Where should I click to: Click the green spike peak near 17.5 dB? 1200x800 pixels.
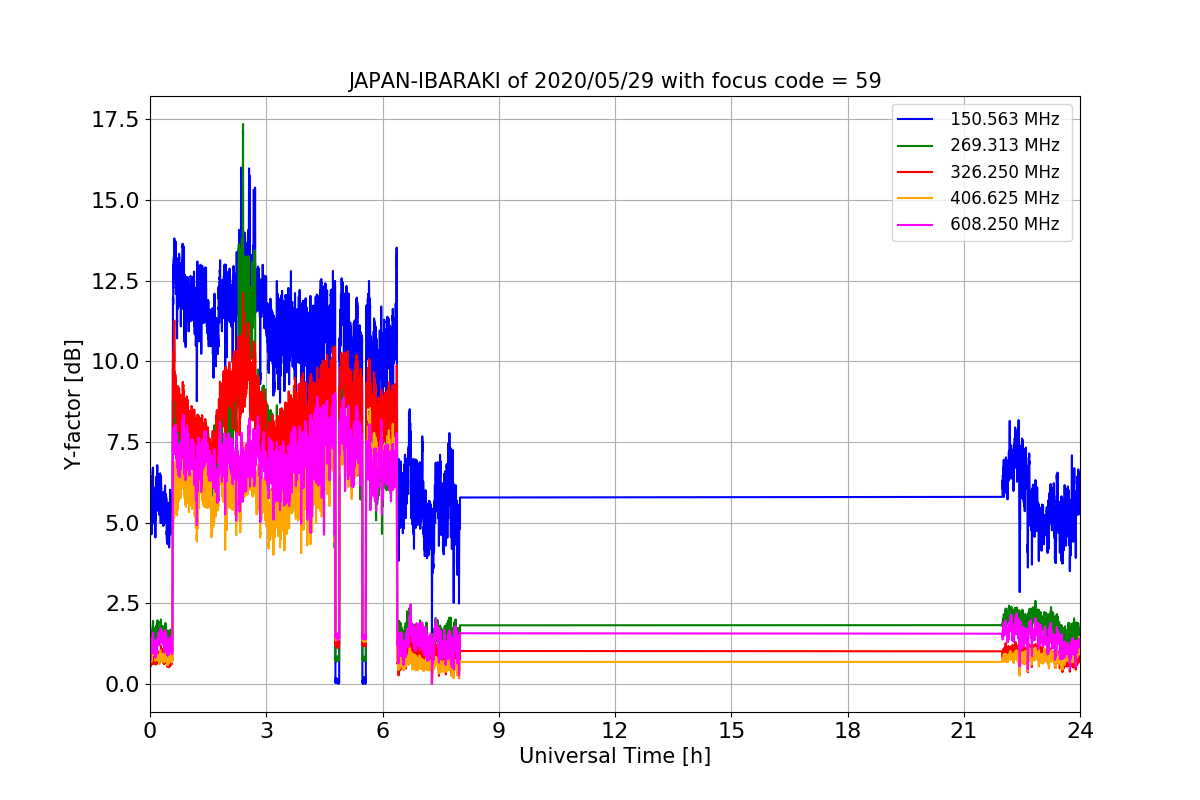pyautogui.click(x=242, y=126)
